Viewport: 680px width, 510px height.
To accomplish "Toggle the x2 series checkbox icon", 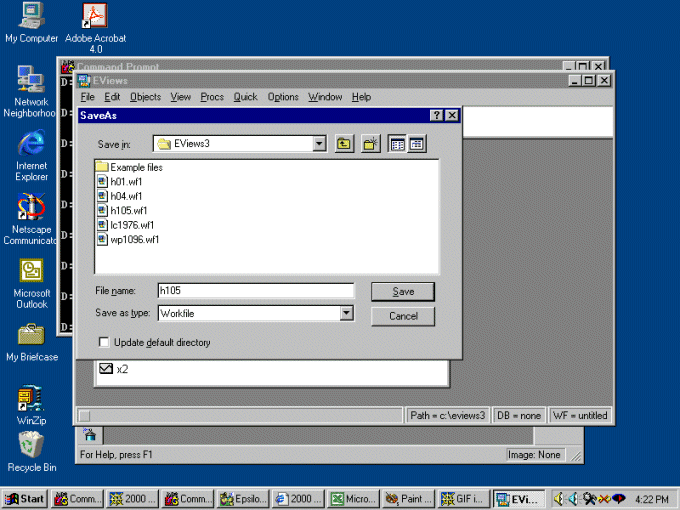I will [106, 369].
